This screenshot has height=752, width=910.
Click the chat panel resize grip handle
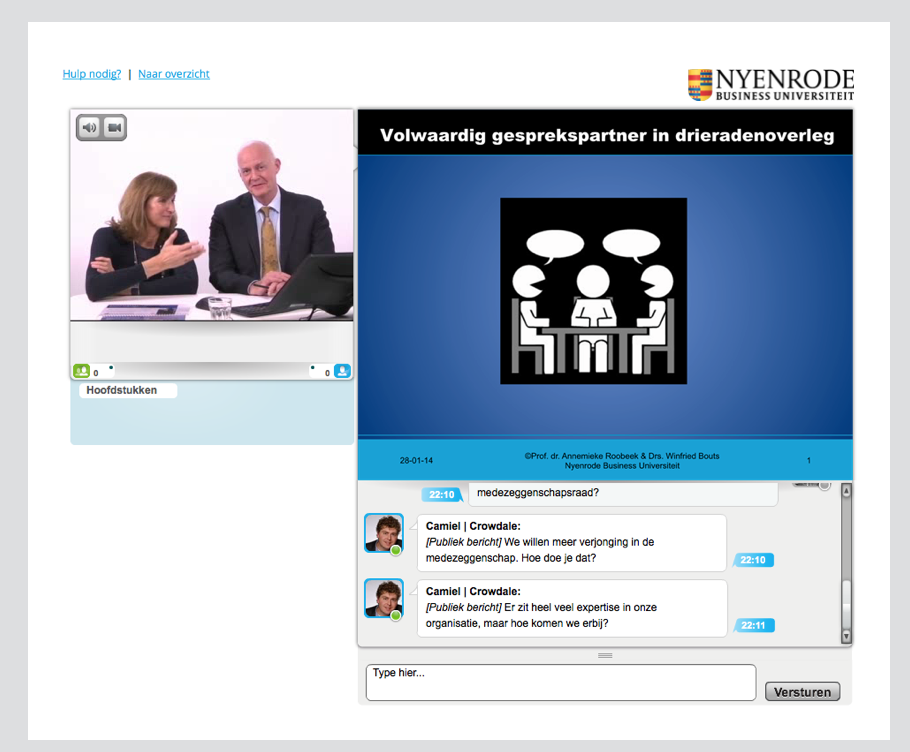(605, 656)
